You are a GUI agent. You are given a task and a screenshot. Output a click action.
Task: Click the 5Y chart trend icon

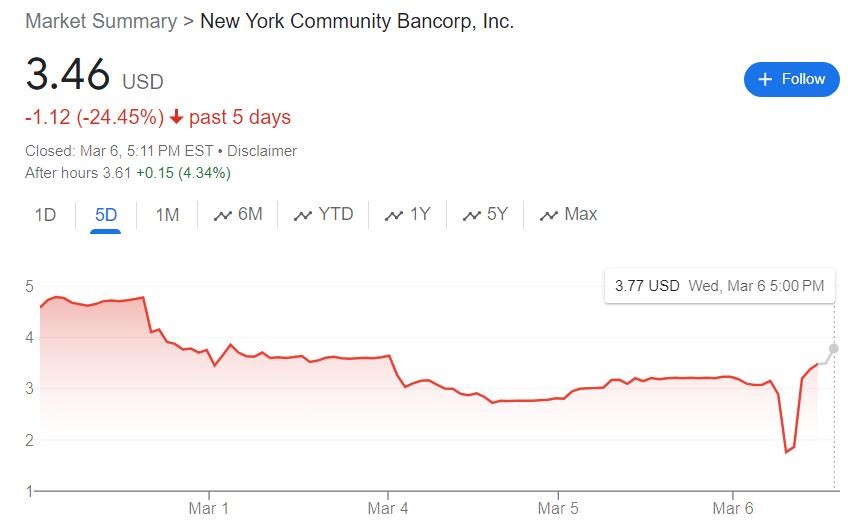[x=472, y=215]
